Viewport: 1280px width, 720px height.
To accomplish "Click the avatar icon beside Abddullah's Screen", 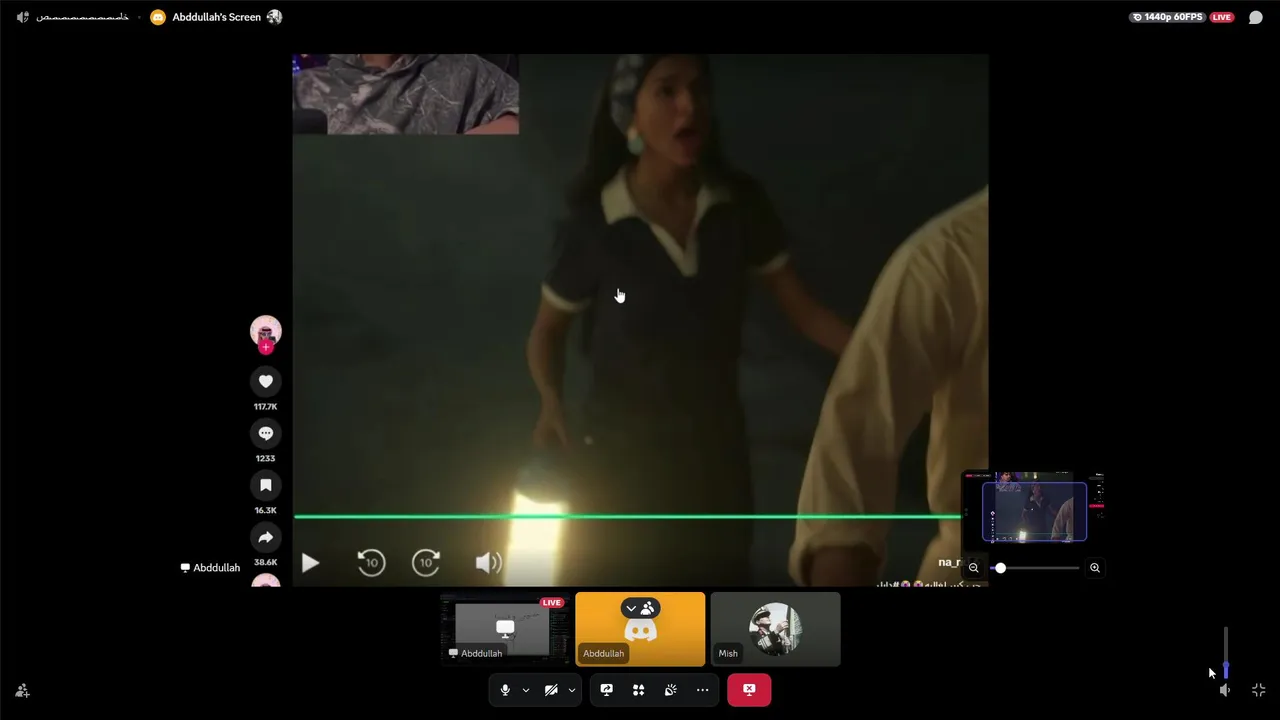I will click(x=274, y=17).
